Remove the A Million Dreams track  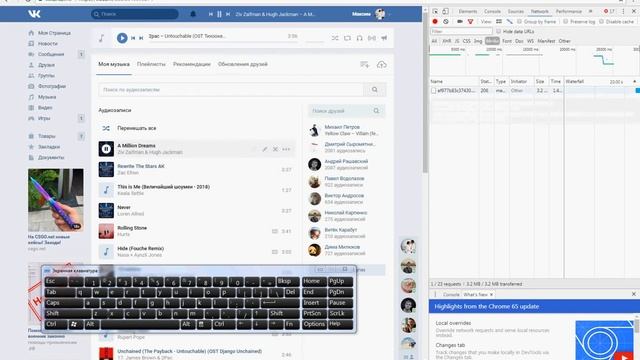pos(275,149)
